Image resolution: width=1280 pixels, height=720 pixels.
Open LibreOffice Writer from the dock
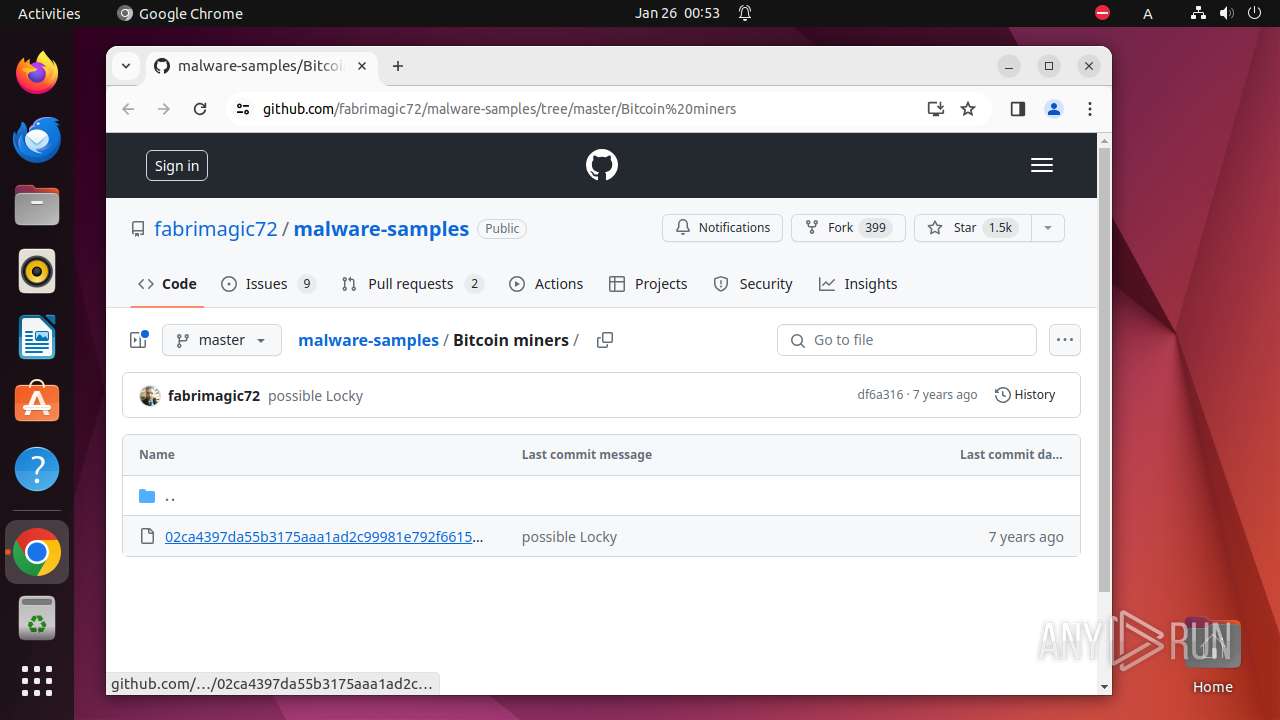pos(37,337)
